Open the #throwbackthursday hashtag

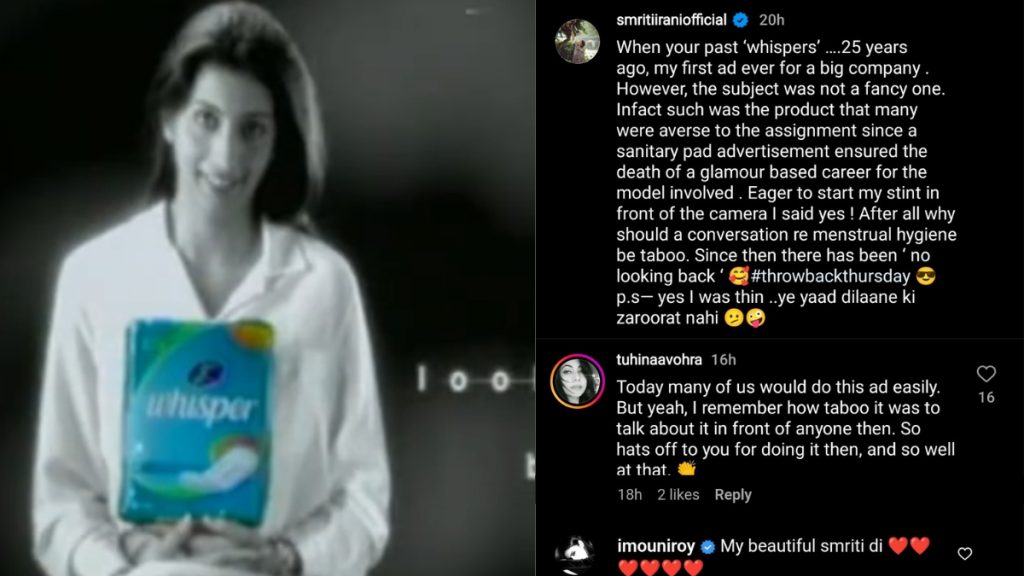(x=831, y=276)
